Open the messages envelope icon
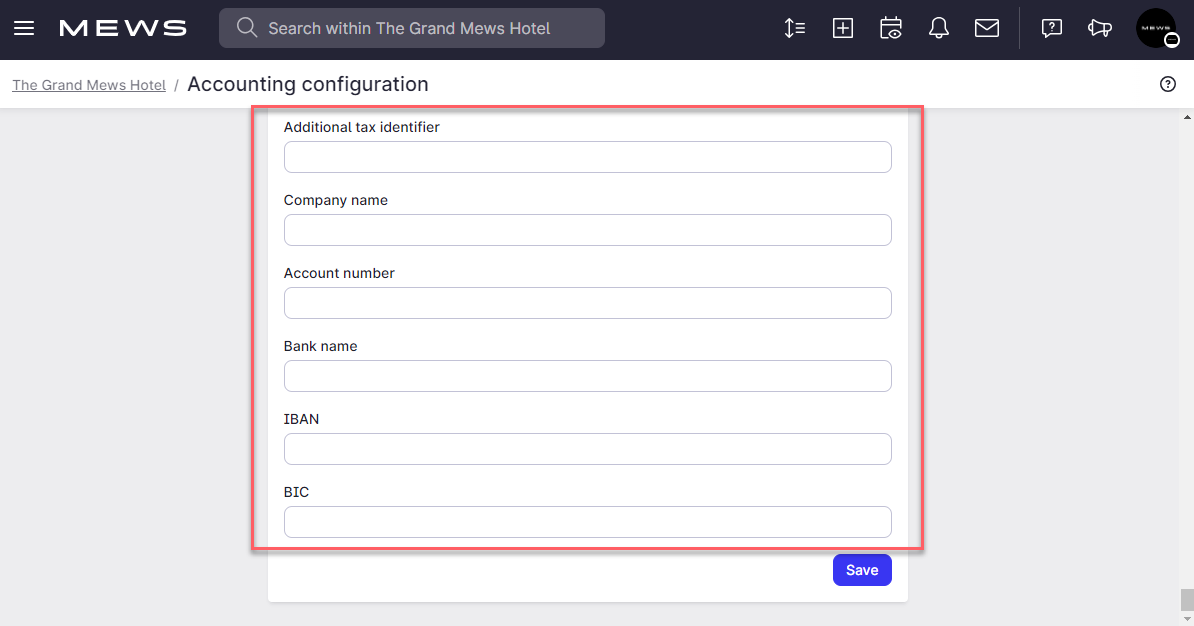Viewport: 1194px width, 626px height. coord(986,28)
